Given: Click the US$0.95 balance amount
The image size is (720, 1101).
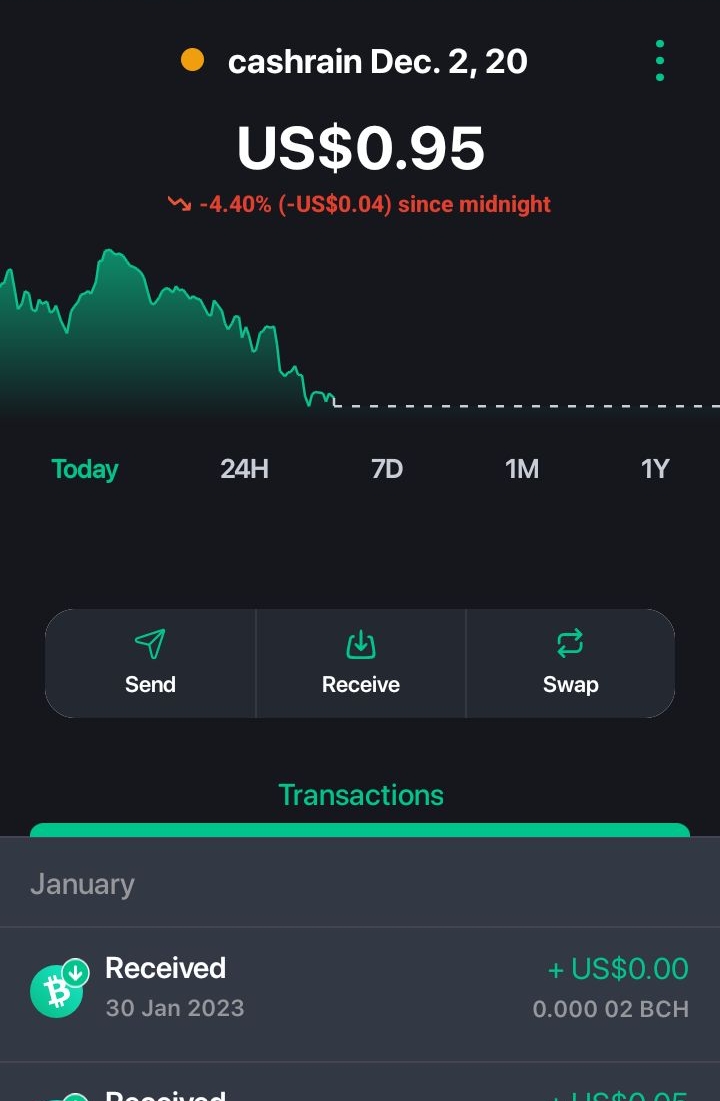Looking at the screenshot, I should click(x=361, y=148).
